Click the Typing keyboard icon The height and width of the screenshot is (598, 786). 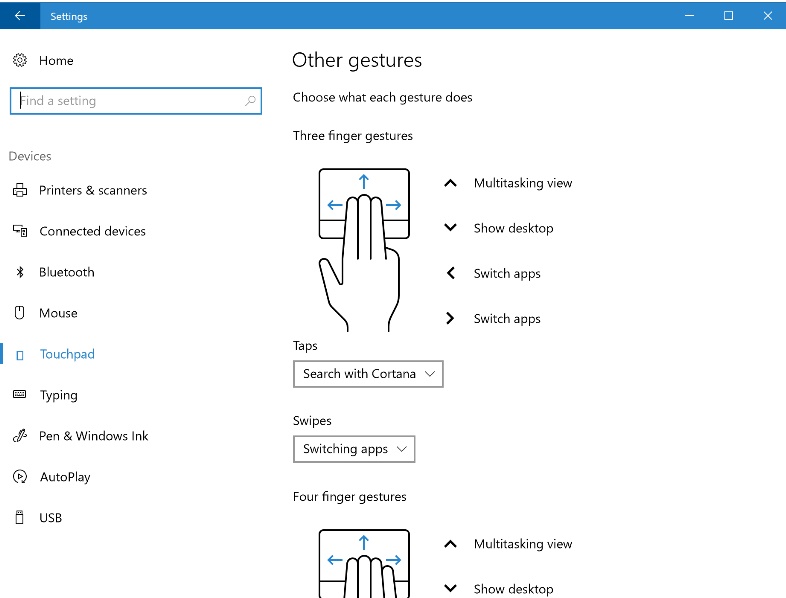(x=20, y=395)
